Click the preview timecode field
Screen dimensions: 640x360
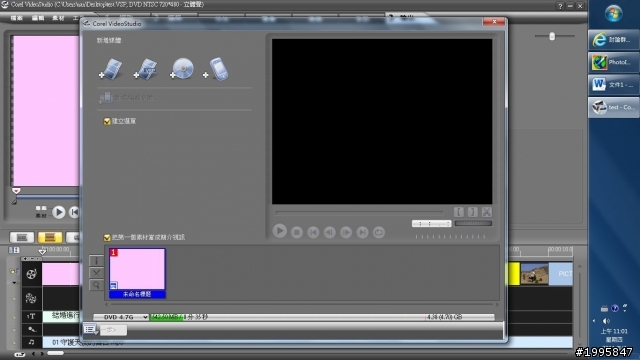pyautogui.click(x=431, y=223)
